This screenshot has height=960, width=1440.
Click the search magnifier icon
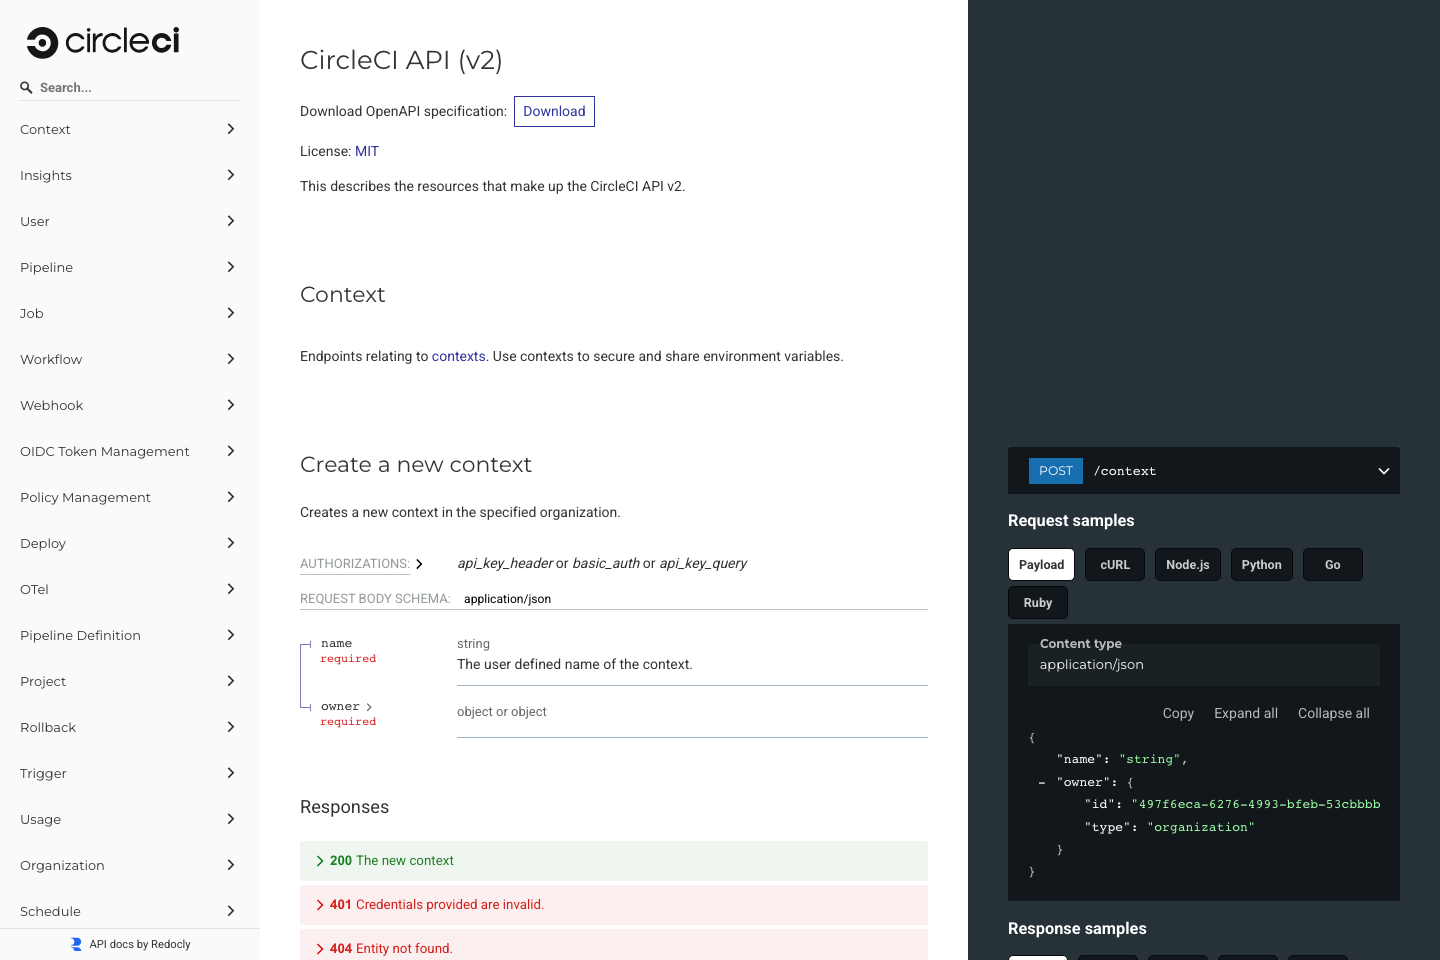click(x=26, y=87)
